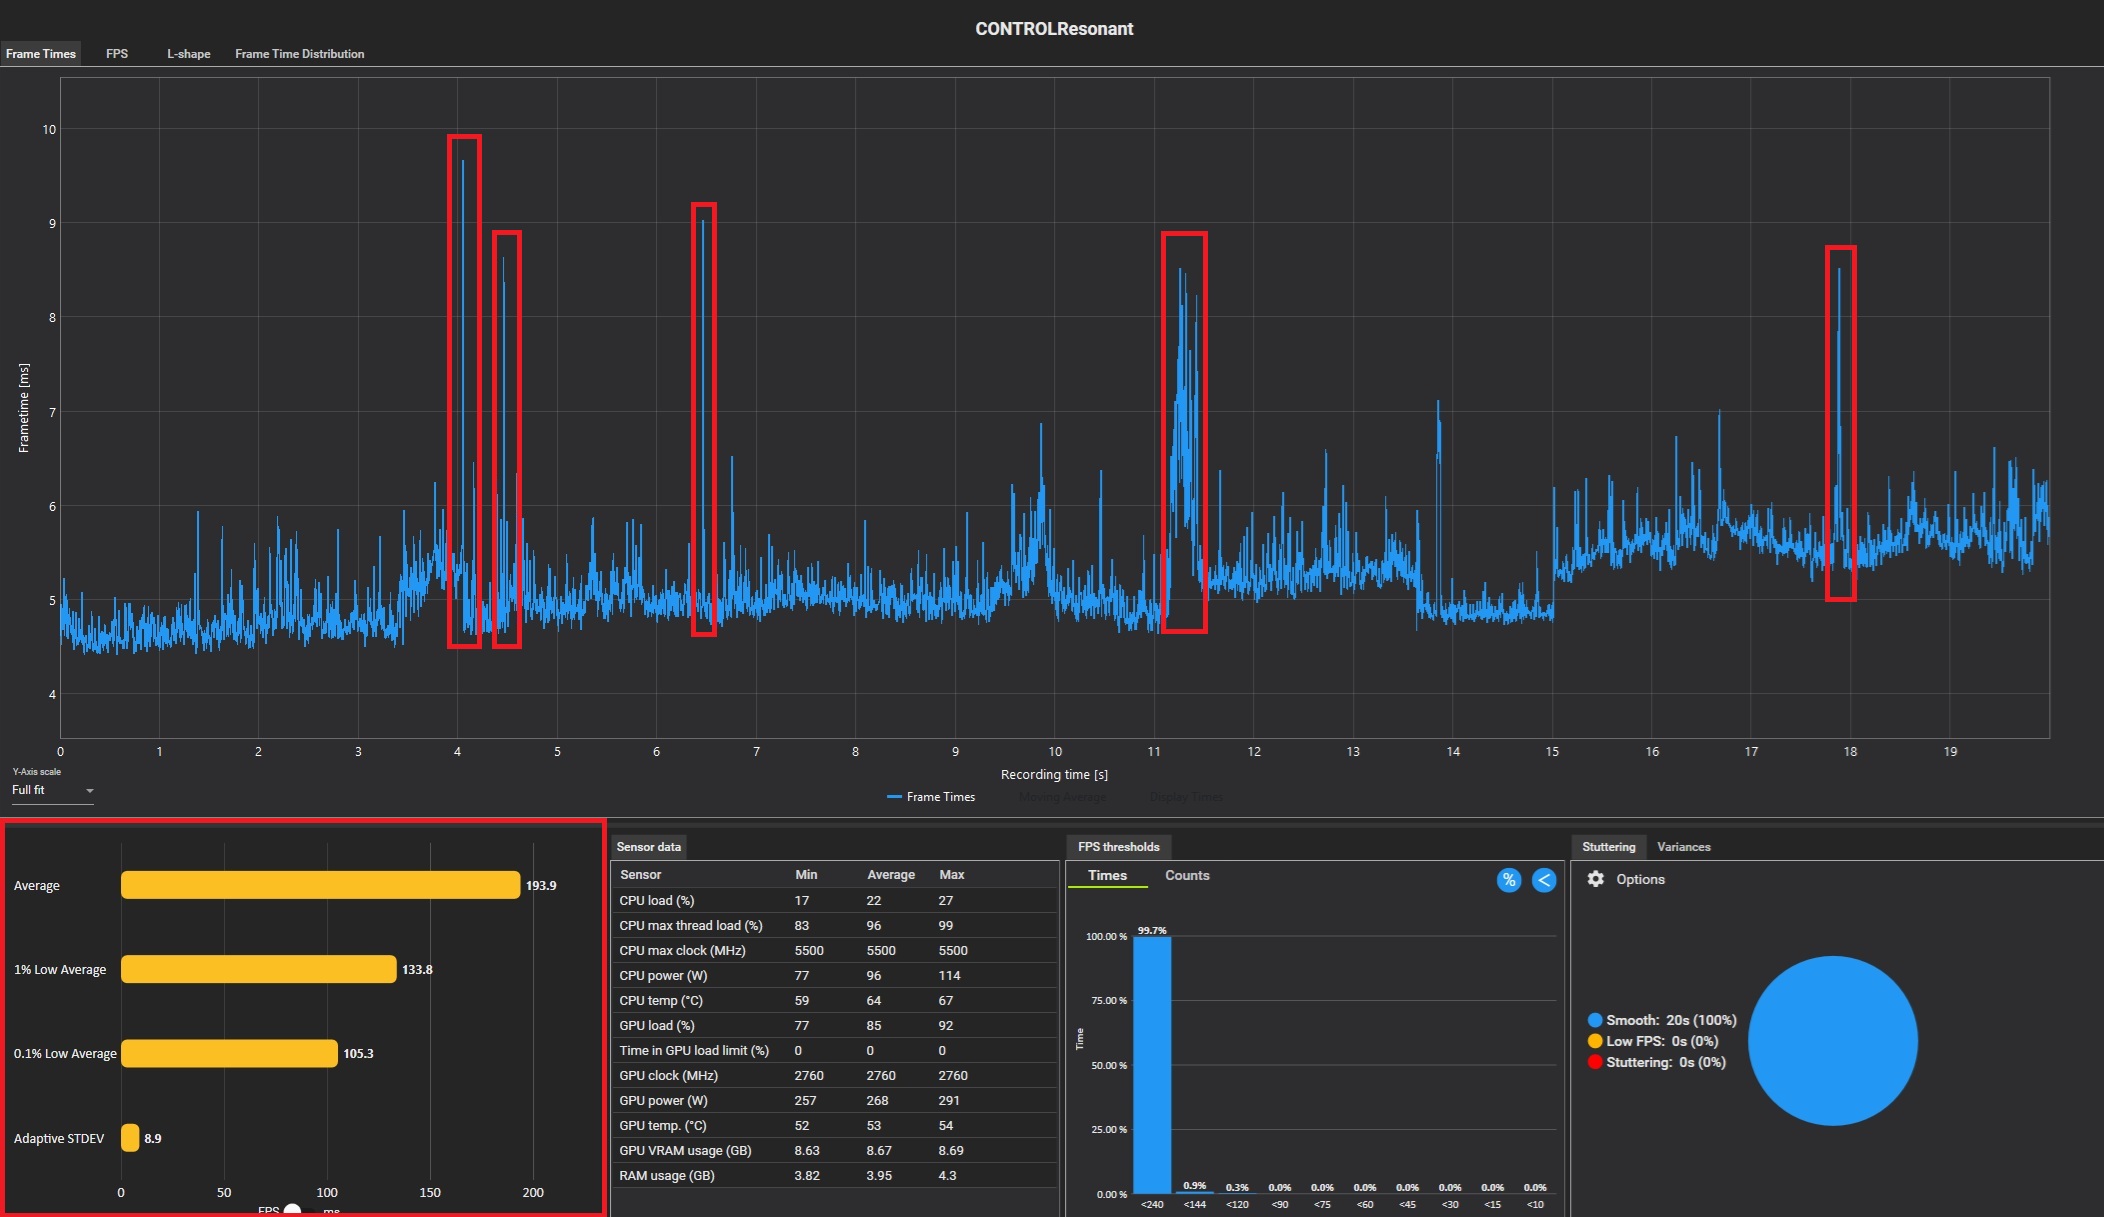Click the Sensor column header

point(640,874)
